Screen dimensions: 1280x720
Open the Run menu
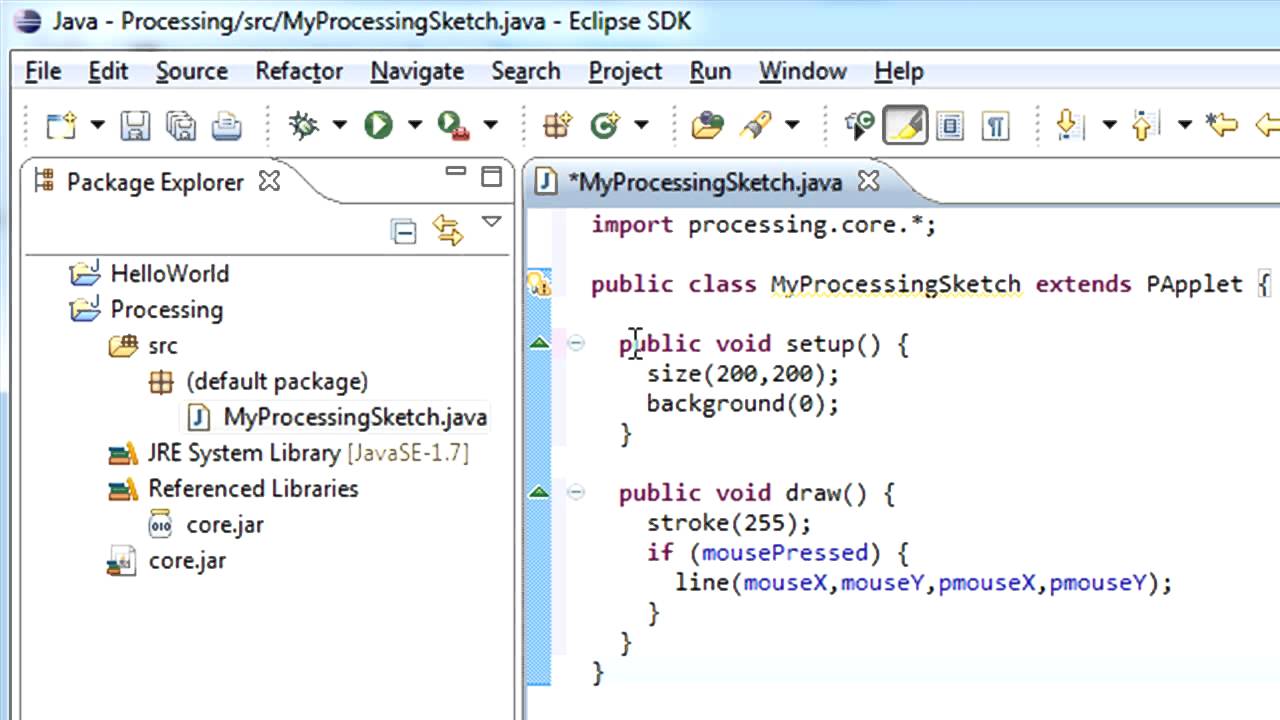point(710,71)
